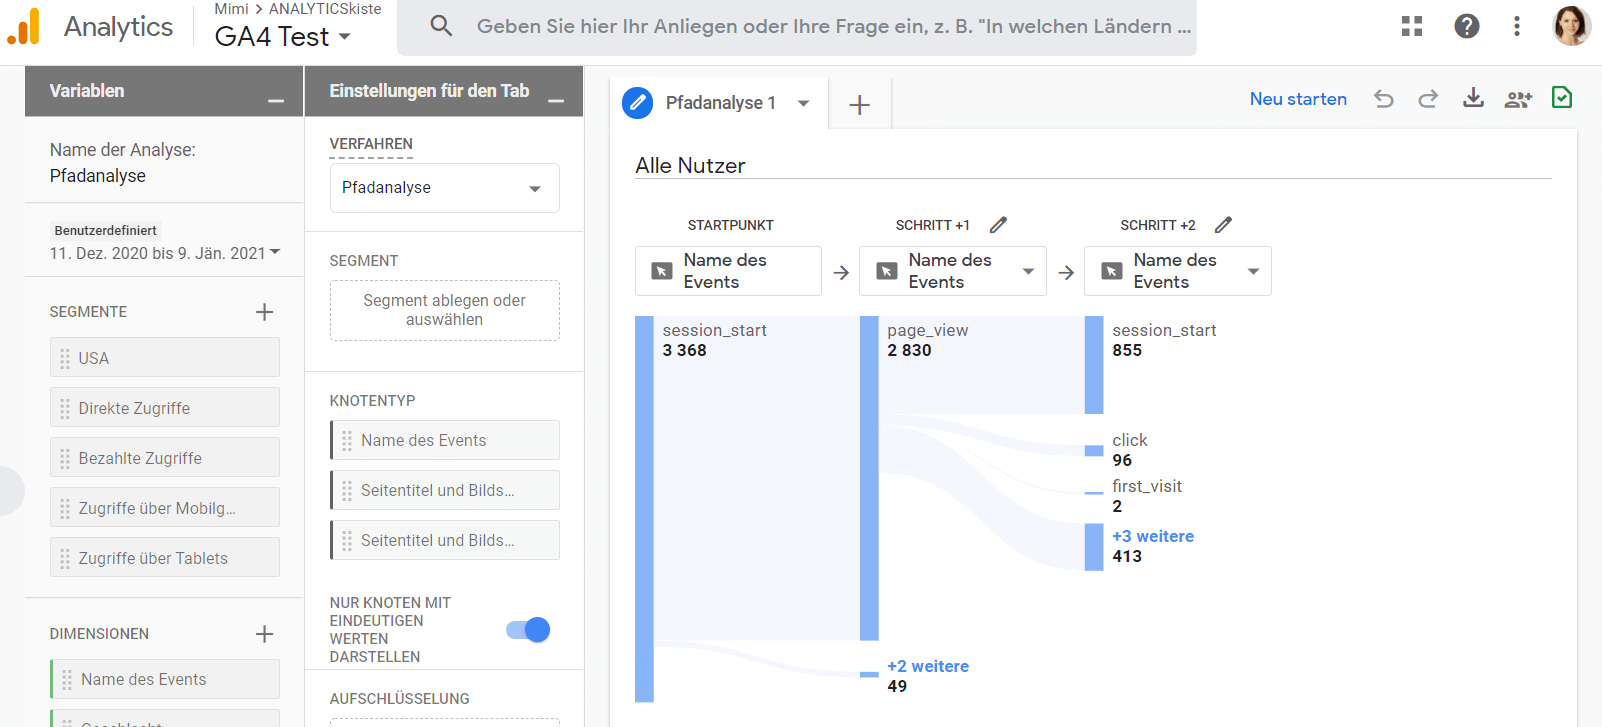
Task: Select the Name des Events node type
Action: click(x=444, y=440)
